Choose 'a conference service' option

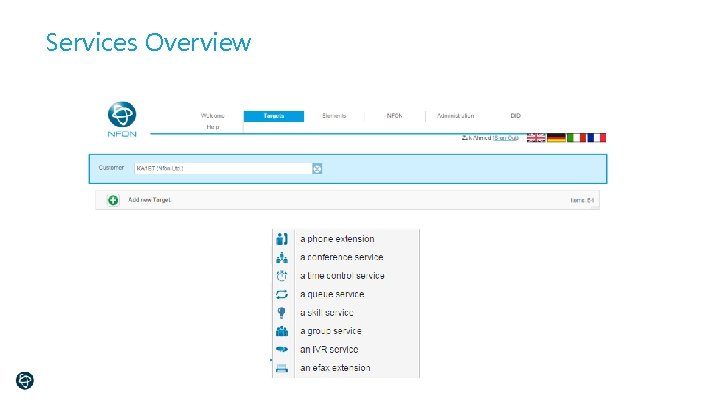tap(342, 257)
